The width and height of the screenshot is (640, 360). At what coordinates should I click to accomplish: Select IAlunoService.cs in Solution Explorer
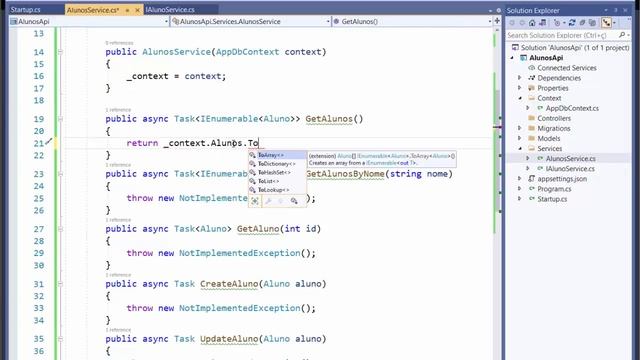(x=570, y=169)
